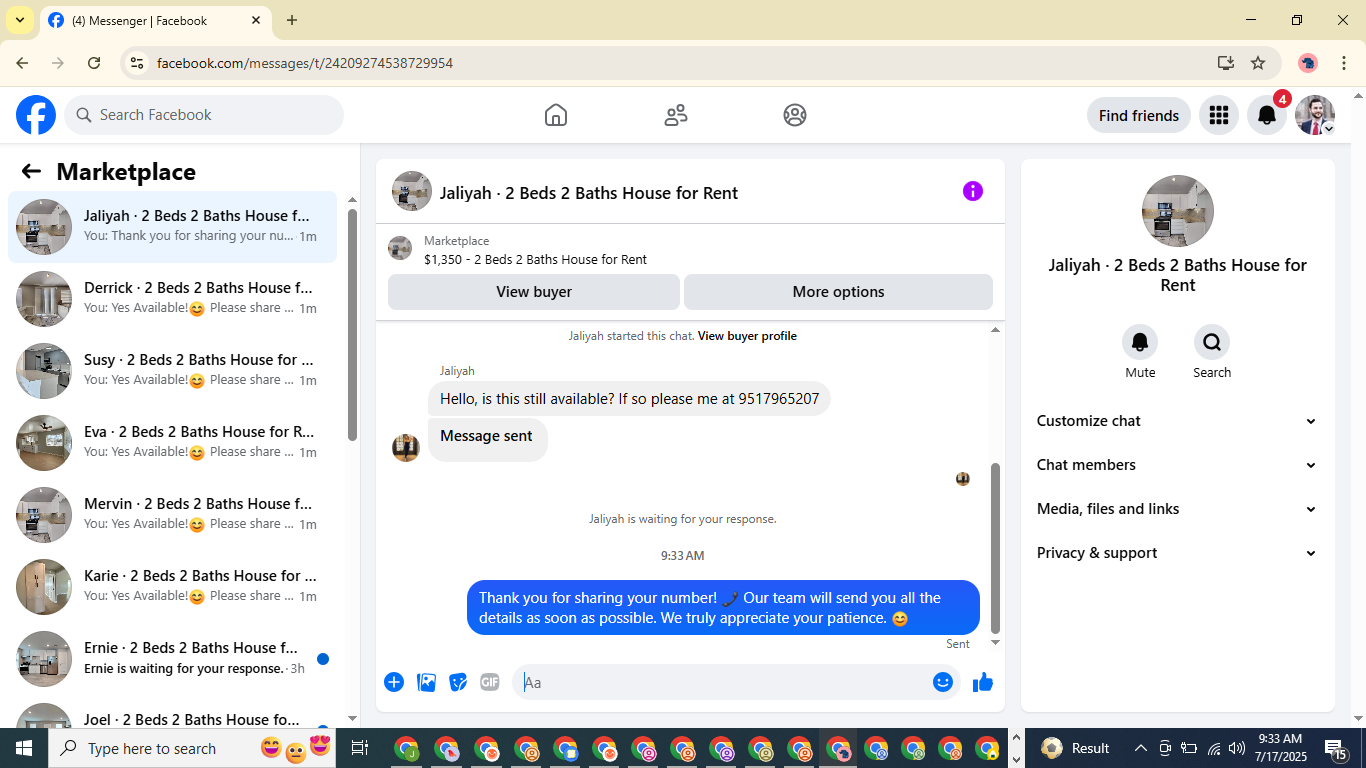Open the account profile picture menu
The width and height of the screenshot is (1366, 768).
tap(1315, 115)
